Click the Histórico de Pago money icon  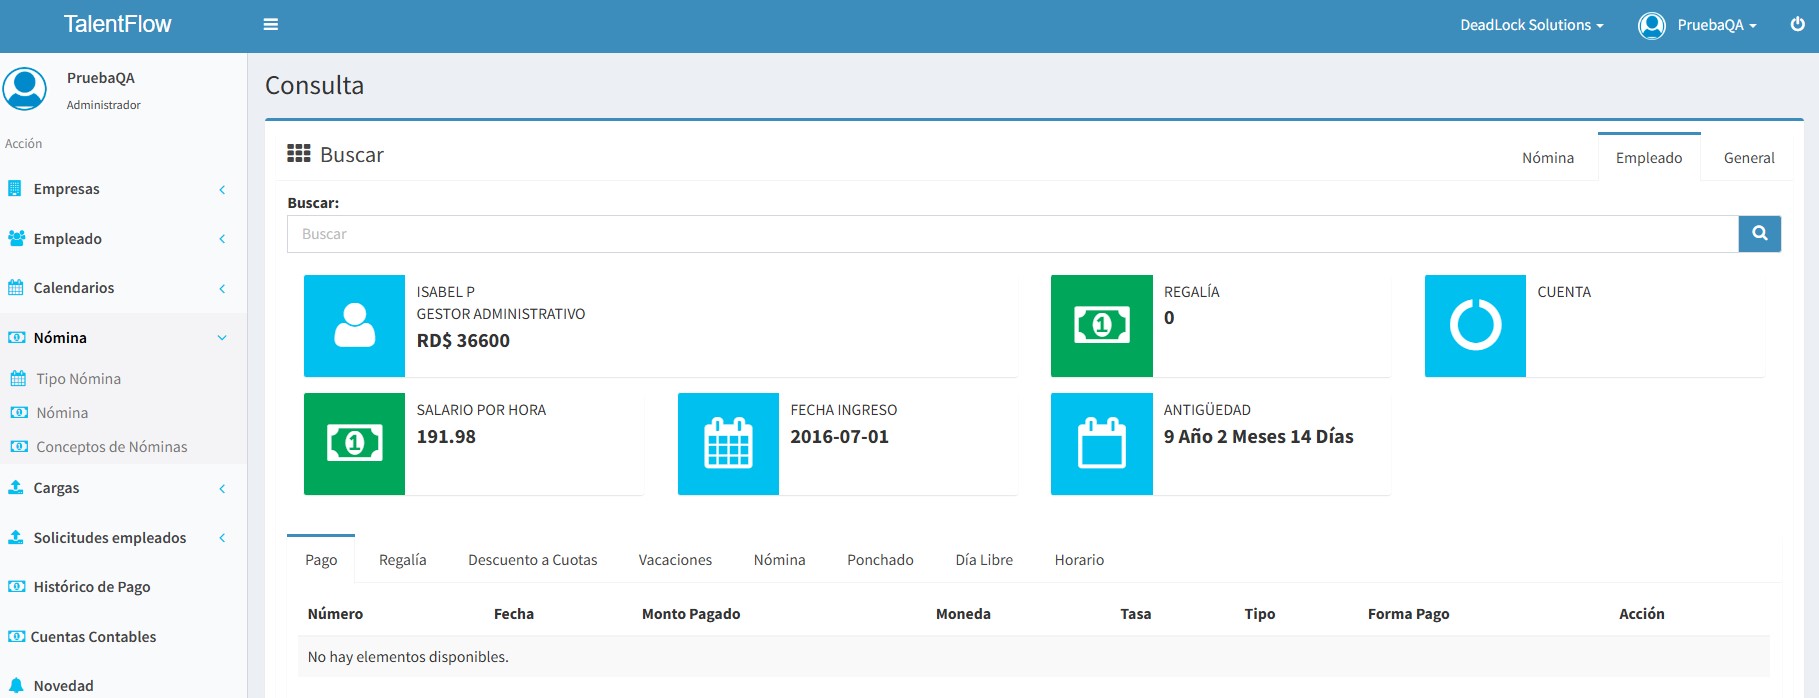[17, 586]
